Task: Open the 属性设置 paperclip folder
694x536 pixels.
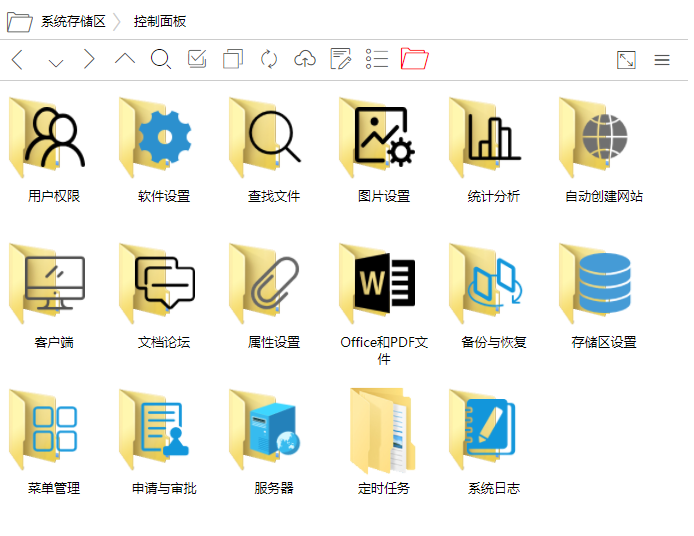Action: [265, 283]
